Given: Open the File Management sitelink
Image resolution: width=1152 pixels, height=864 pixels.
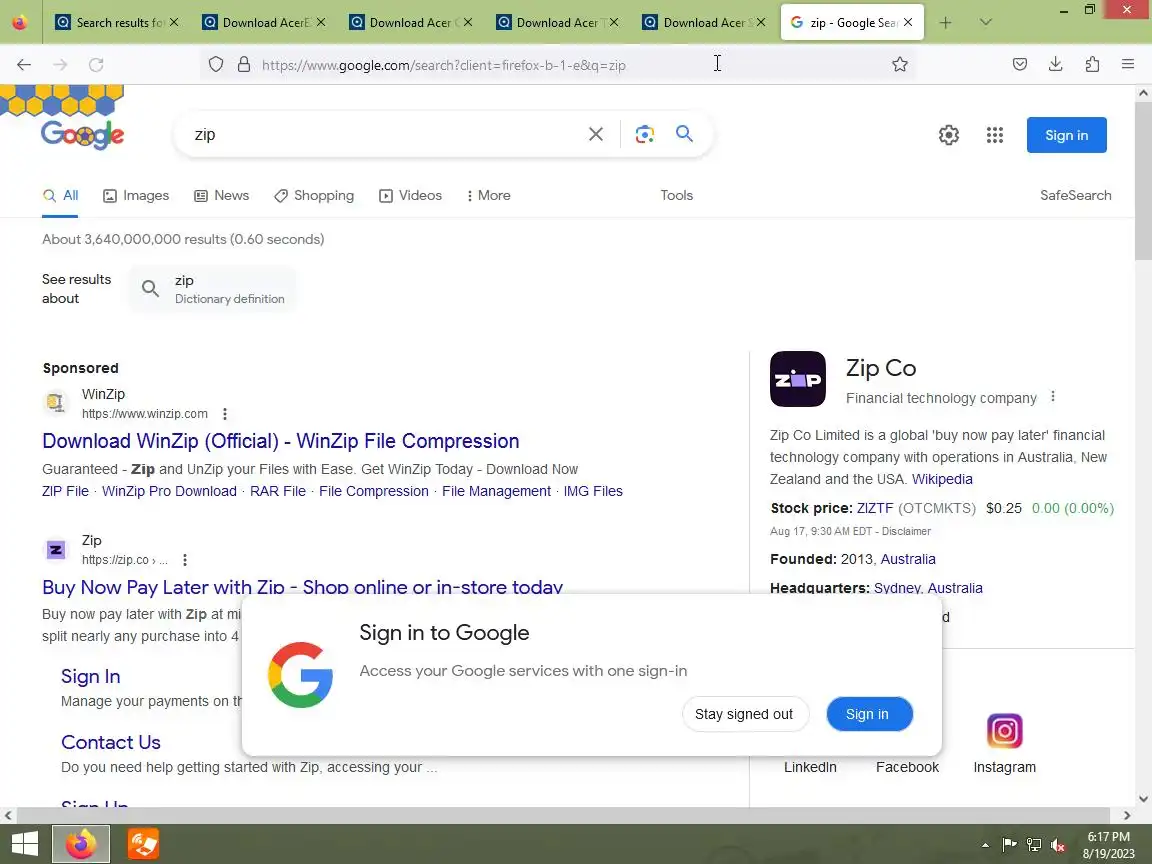Looking at the screenshot, I should click(x=496, y=491).
